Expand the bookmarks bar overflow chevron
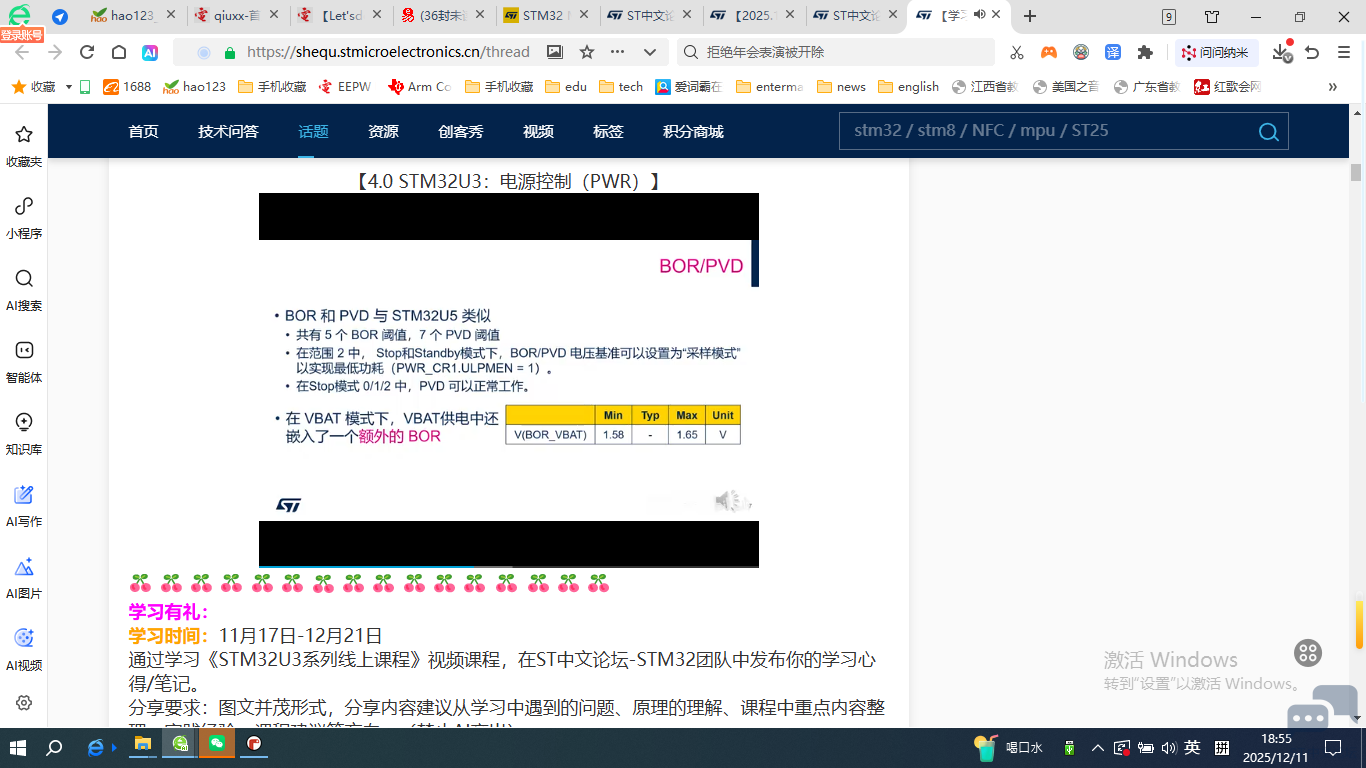 pyautogui.click(x=1332, y=87)
